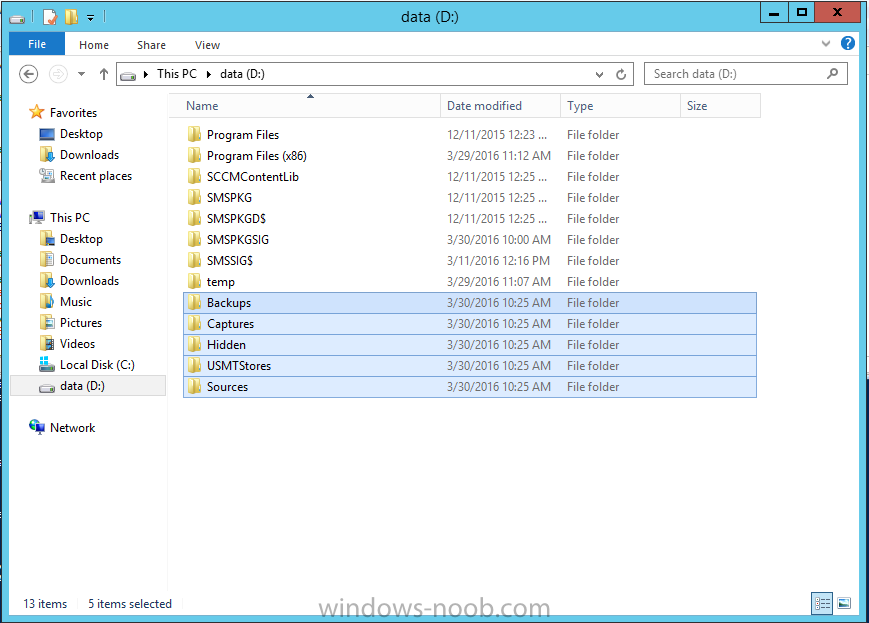Select Local Disk (C:) in navigation pane

tap(97, 365)
